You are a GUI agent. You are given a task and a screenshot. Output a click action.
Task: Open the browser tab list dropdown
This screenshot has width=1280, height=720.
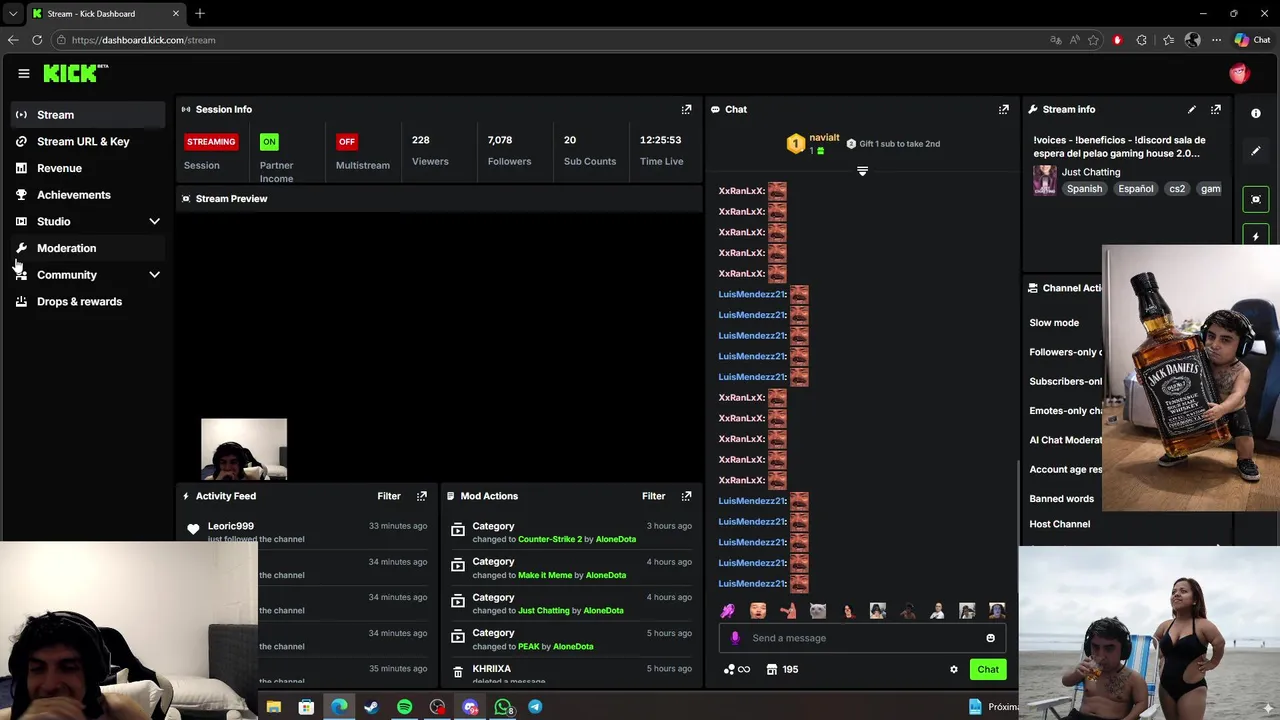(13, 14)
